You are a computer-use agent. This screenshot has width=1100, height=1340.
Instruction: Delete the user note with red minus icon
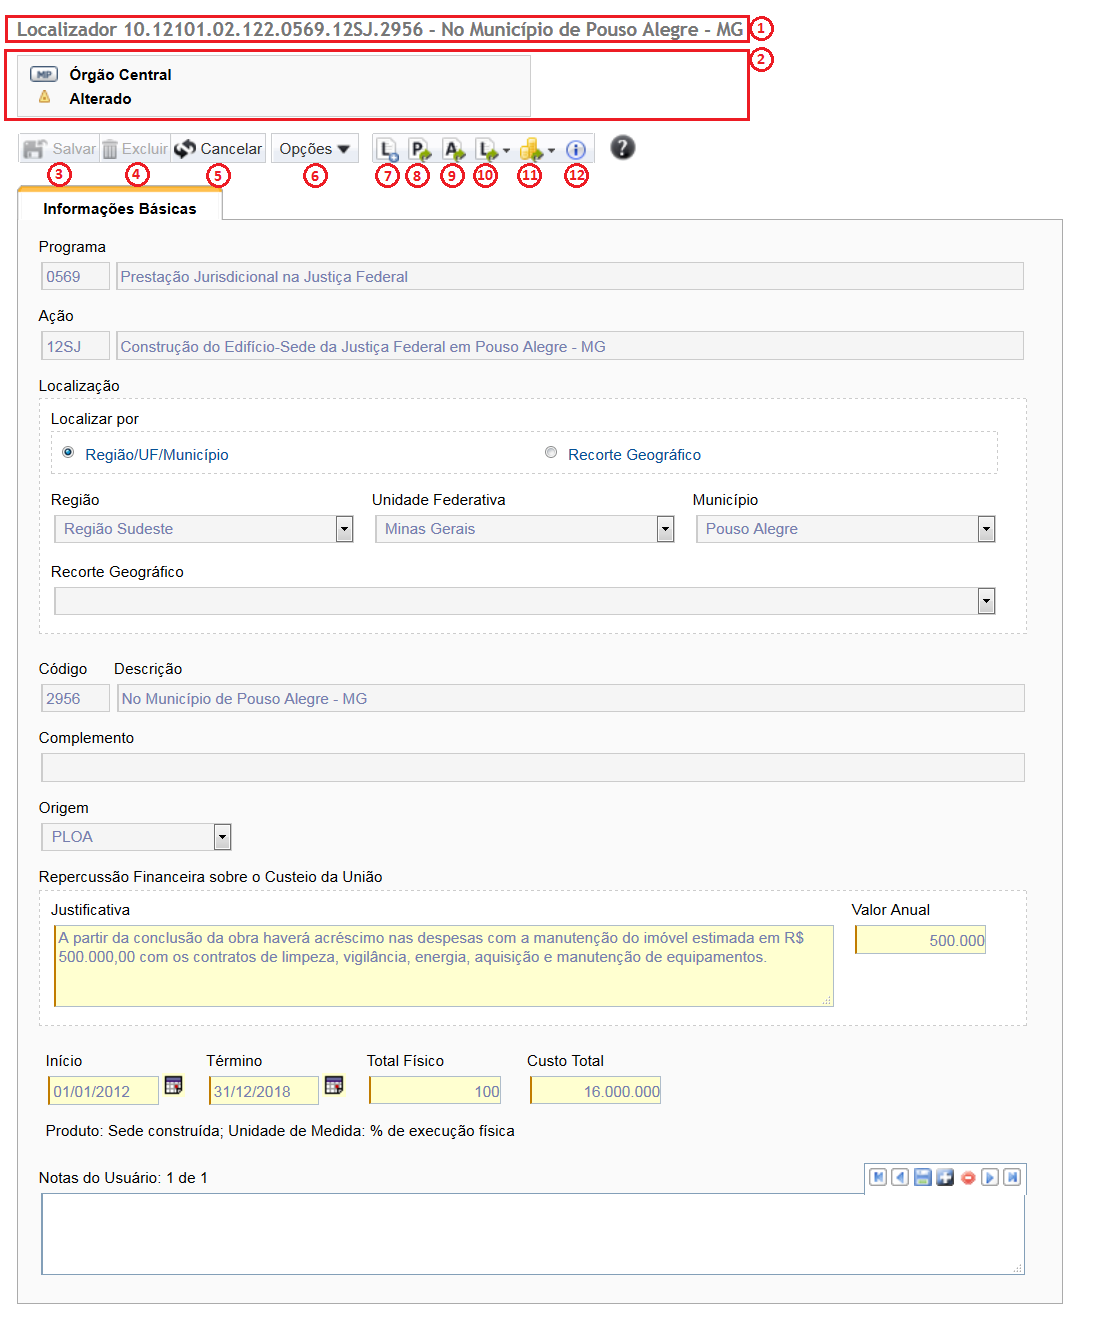pyautogui.click(x=968, y=1178)
